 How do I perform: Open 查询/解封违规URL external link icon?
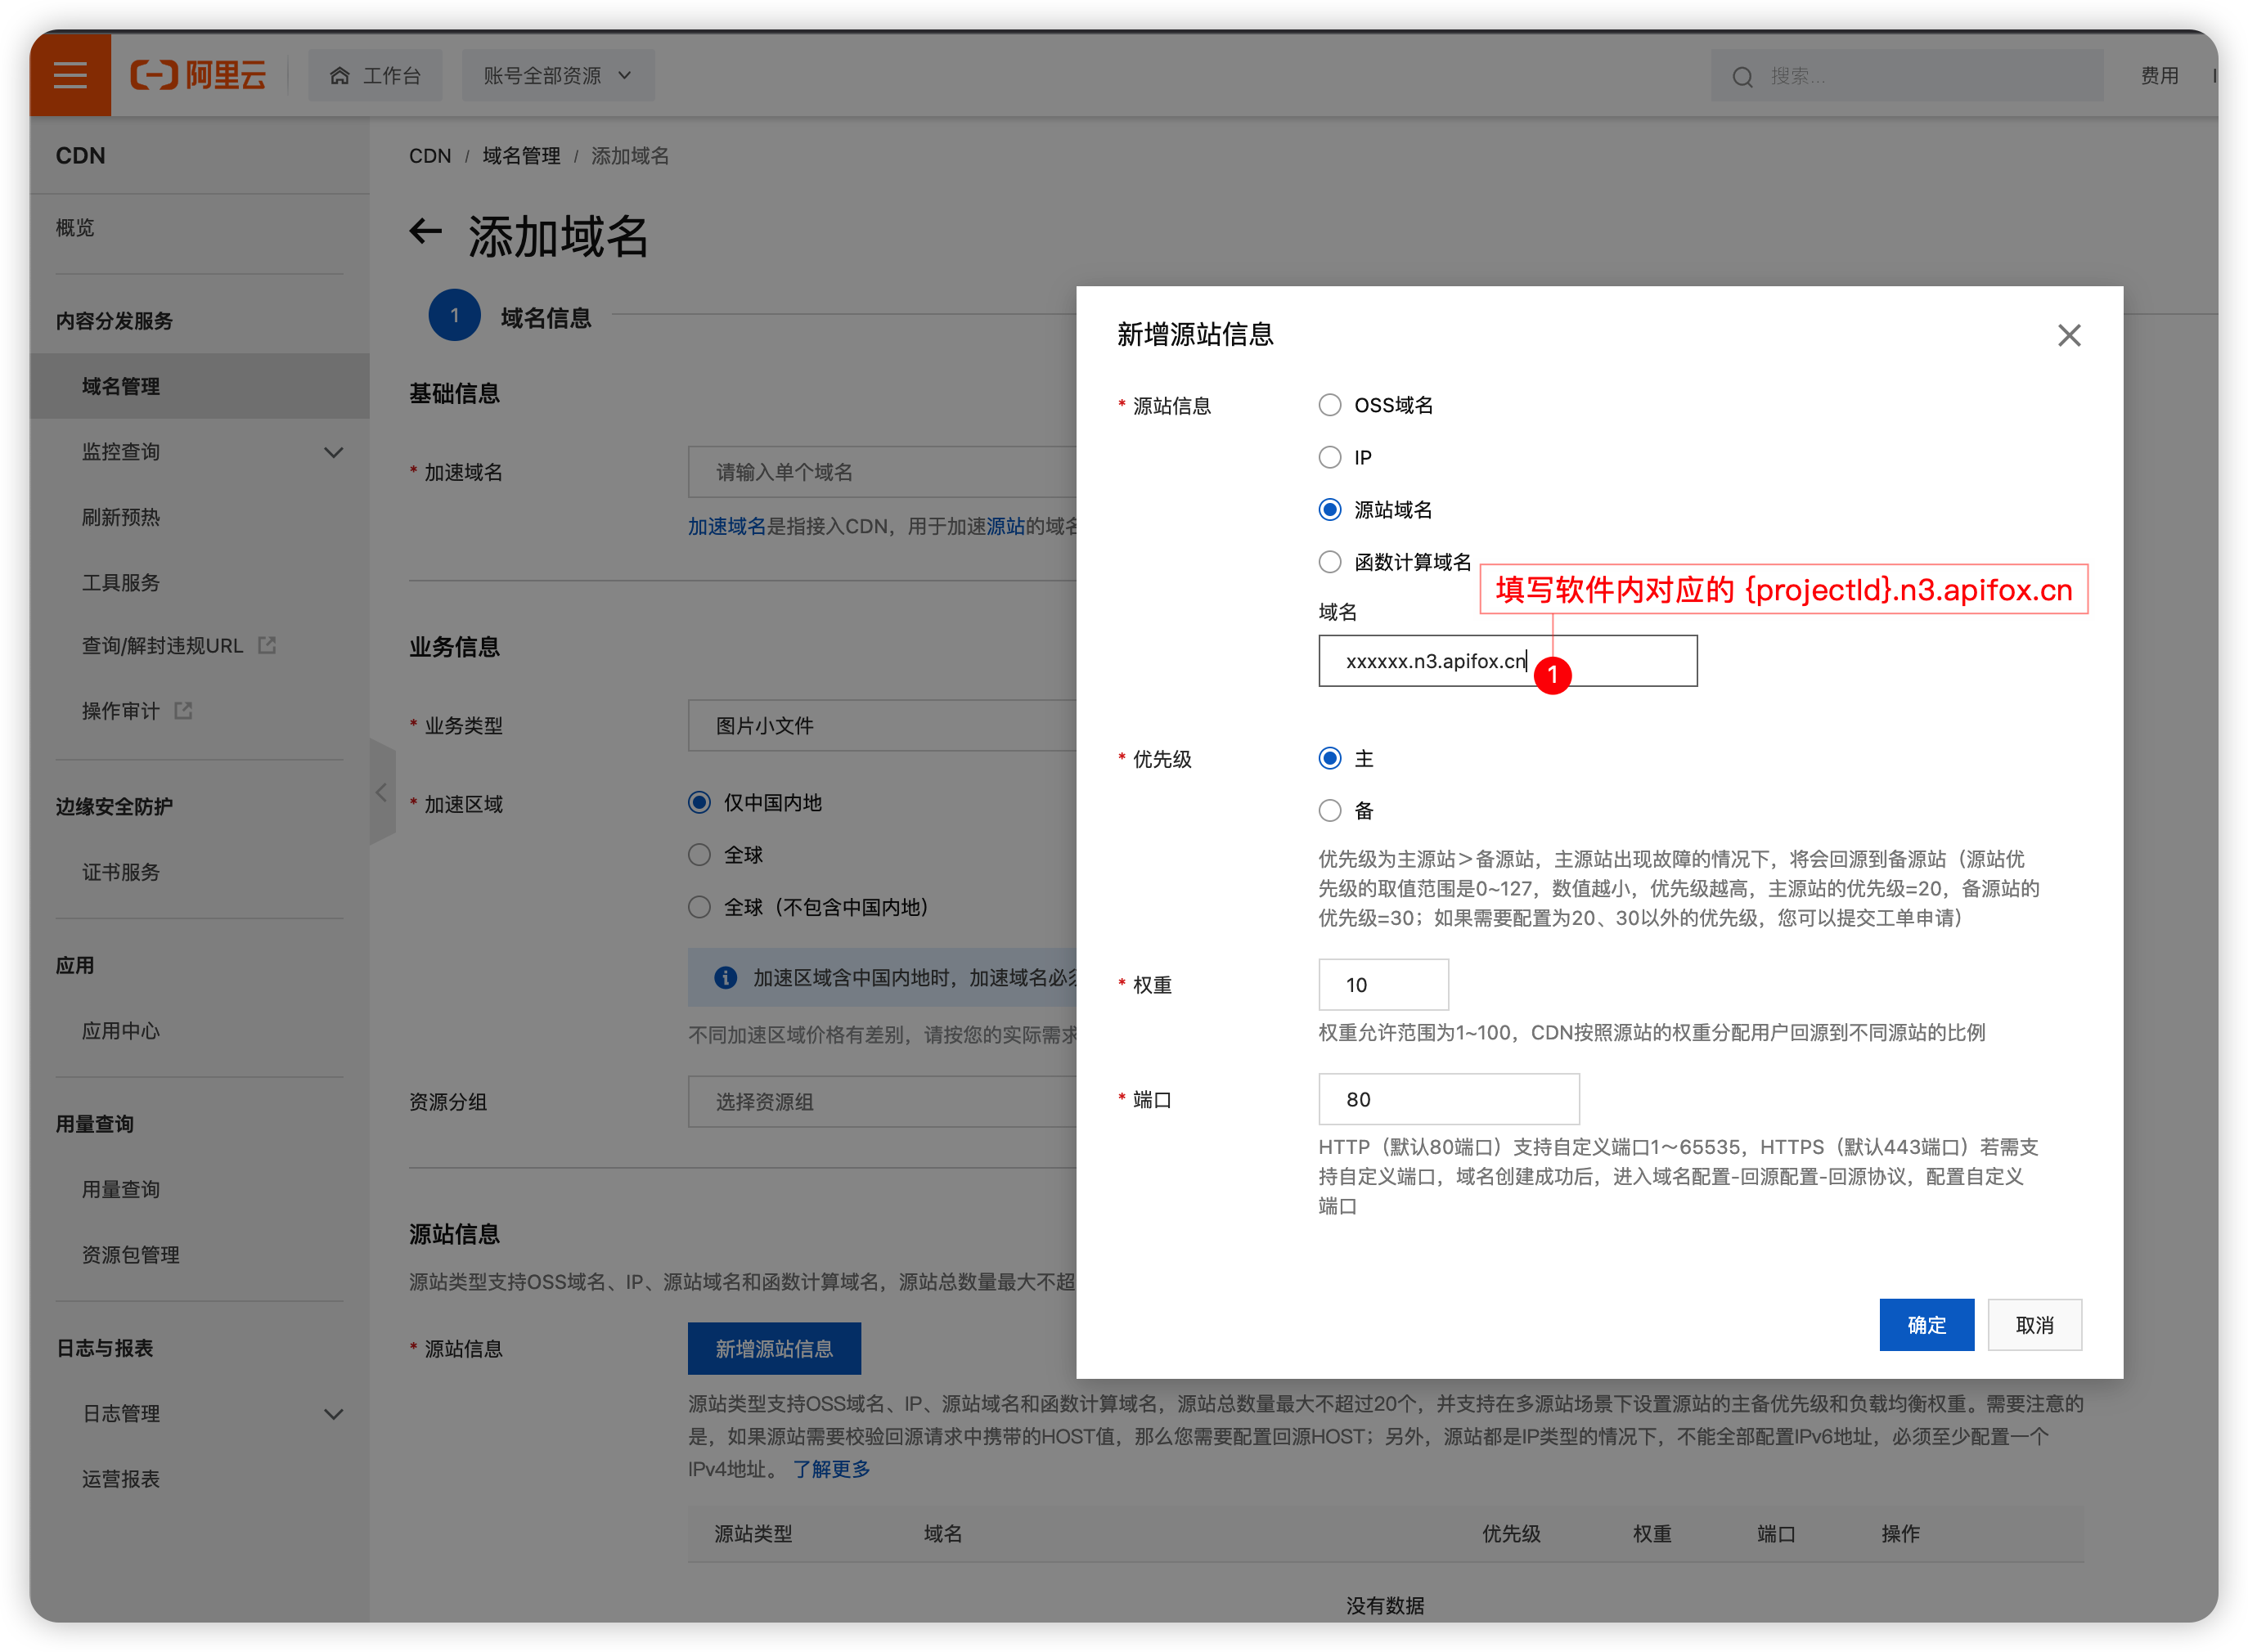(x=266, y=645)
